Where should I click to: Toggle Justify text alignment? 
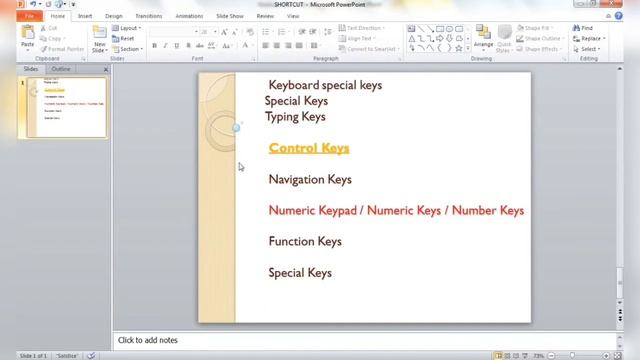[x=299, y=46]
